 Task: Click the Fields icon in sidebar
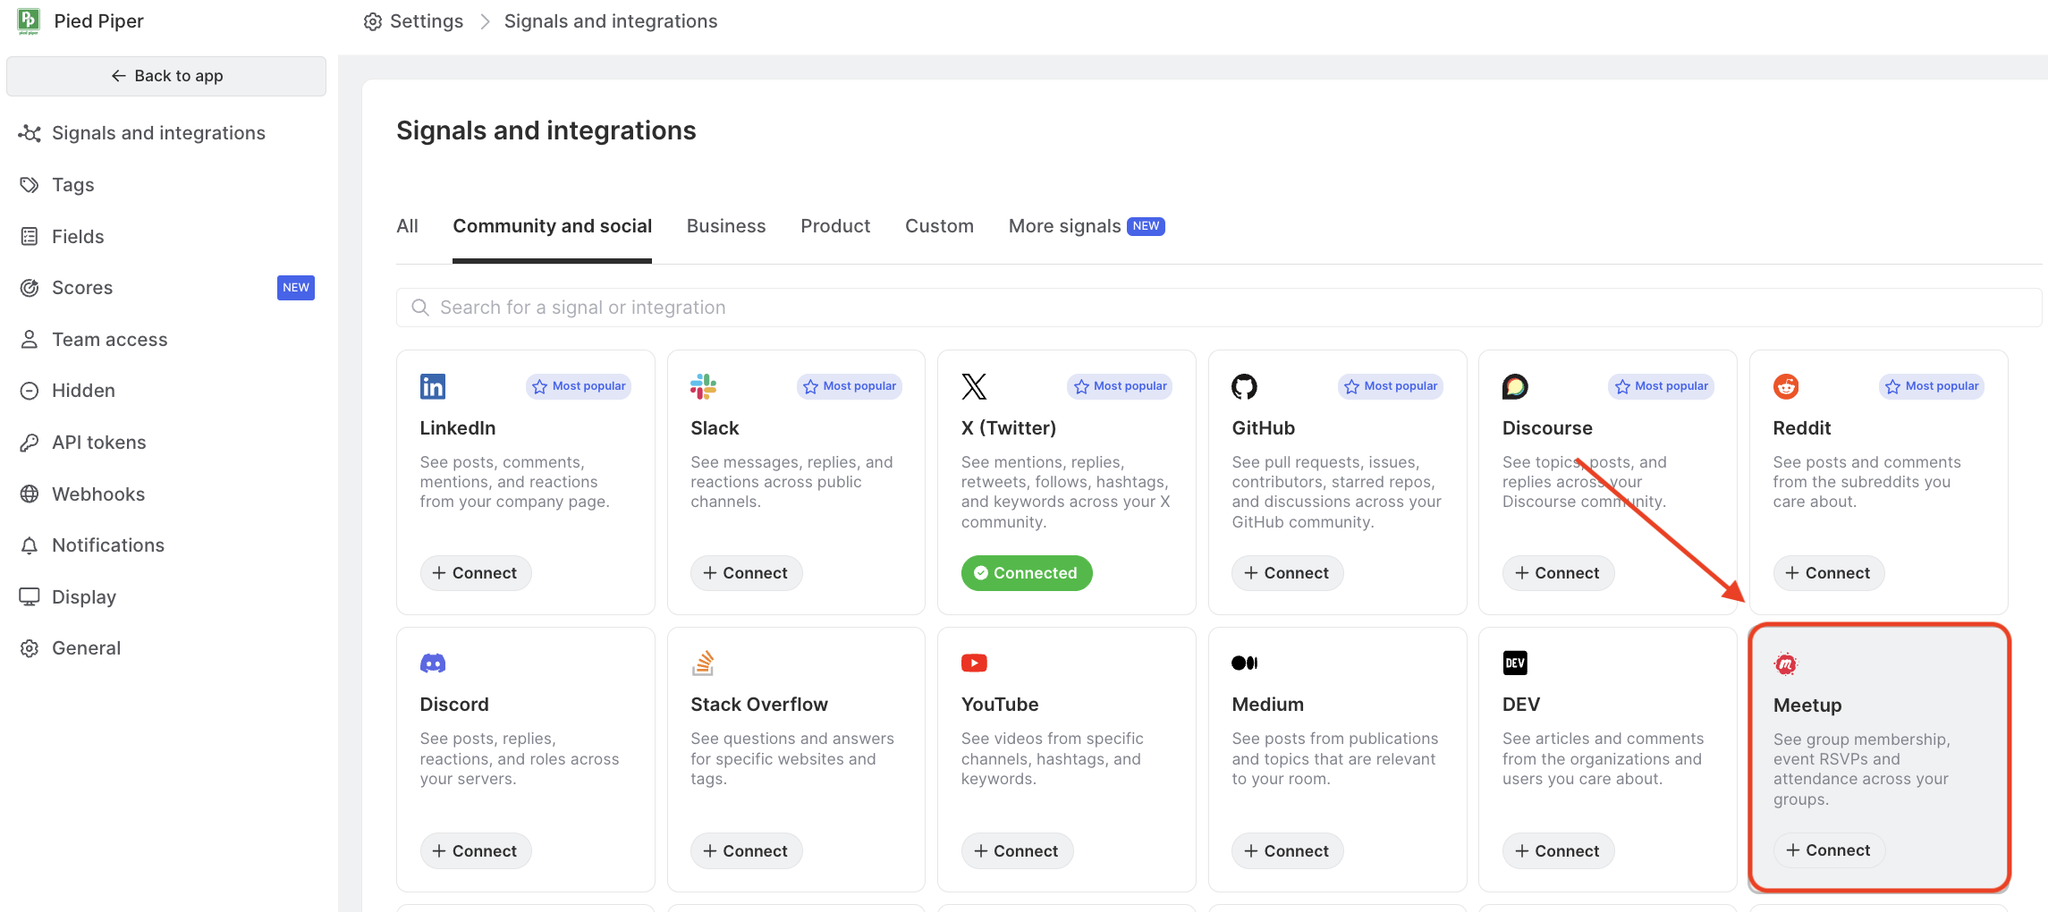tap(30, 237)
